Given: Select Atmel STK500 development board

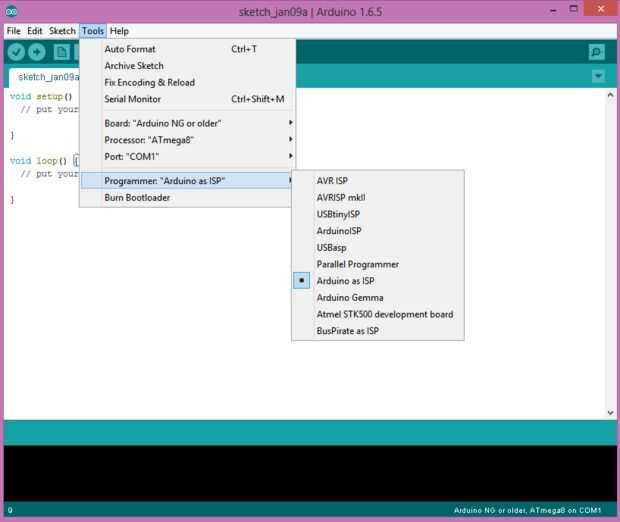Looking at the screenshot, I should (378, 314).
